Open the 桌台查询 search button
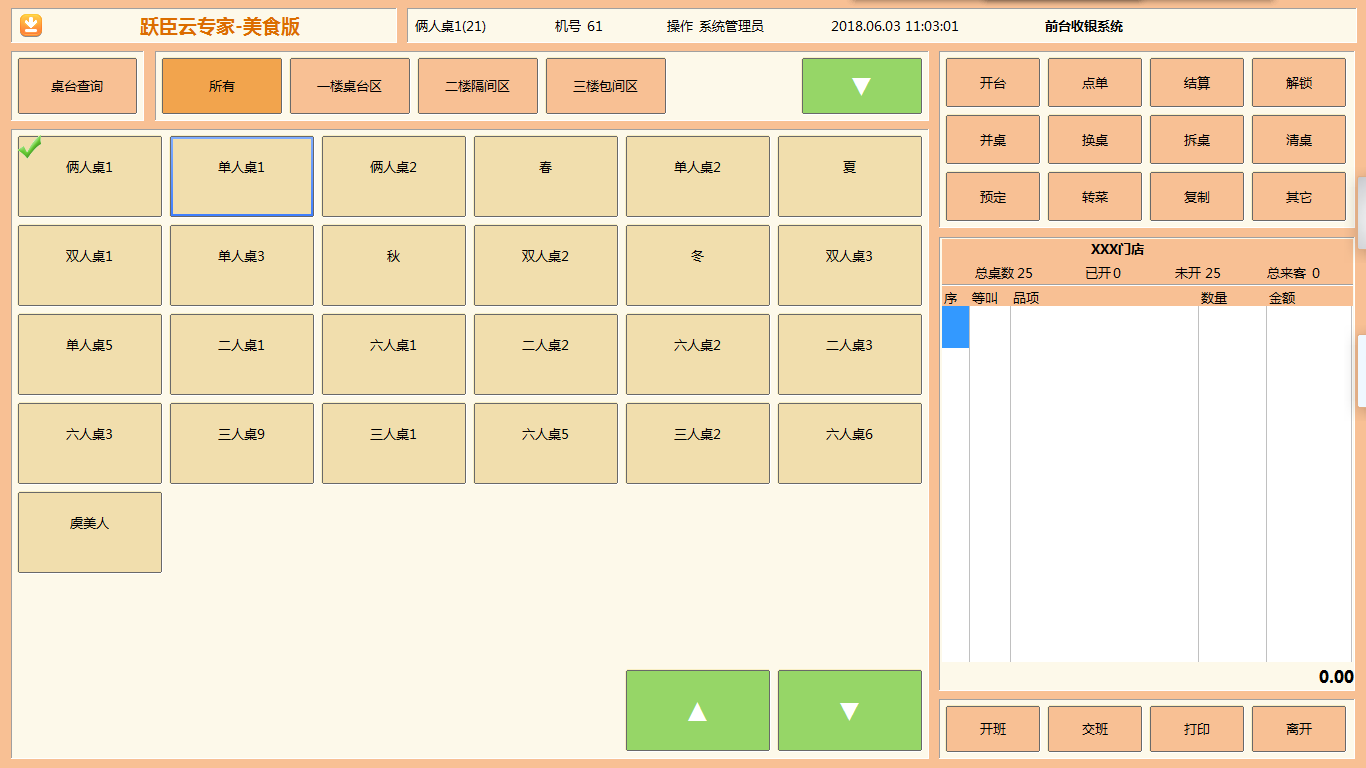 (x=77, y=86)
